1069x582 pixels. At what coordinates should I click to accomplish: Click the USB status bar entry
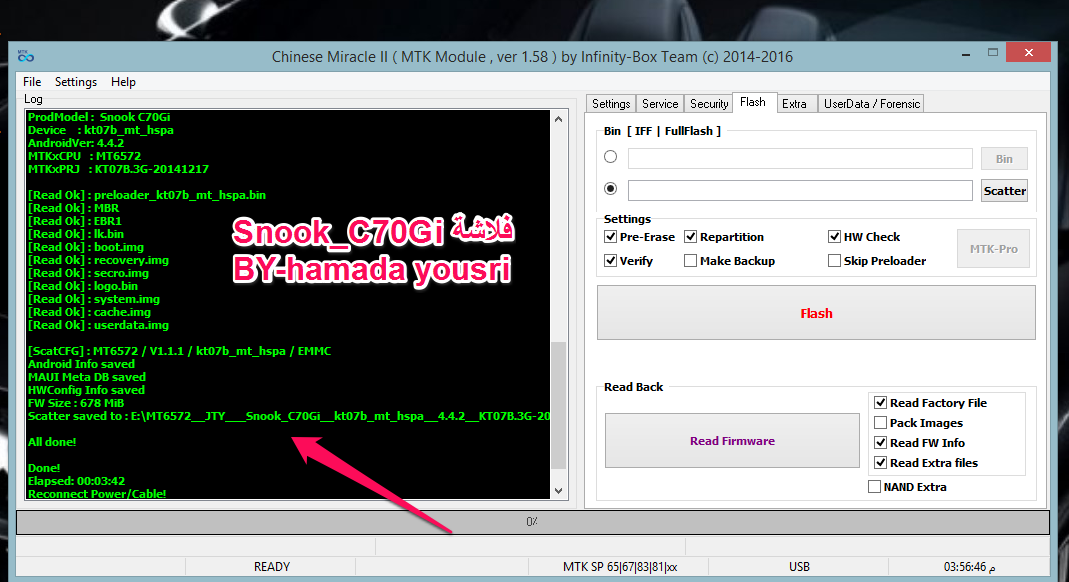799,566
